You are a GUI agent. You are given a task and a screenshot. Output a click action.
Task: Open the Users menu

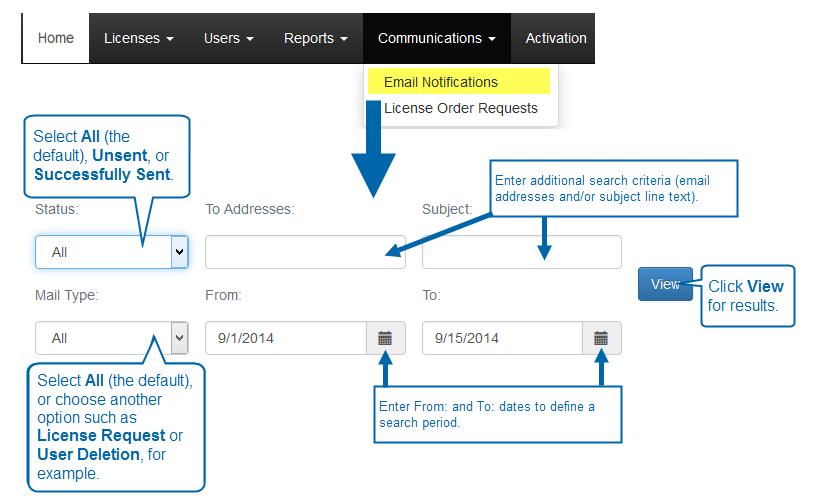[228, 38]
